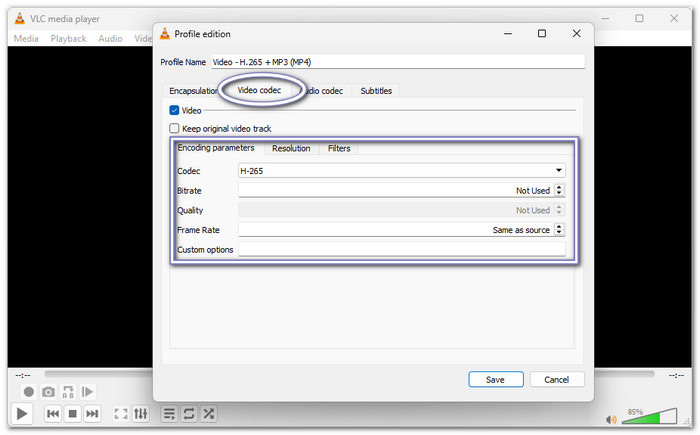Switch to the Encapsulation tab

point(192,91)
